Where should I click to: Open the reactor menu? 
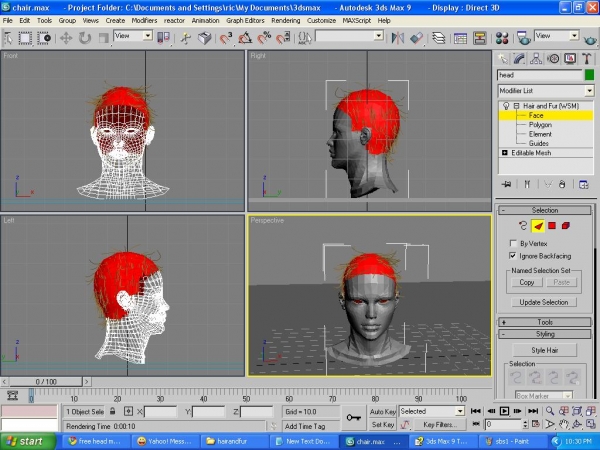point(174,21)
